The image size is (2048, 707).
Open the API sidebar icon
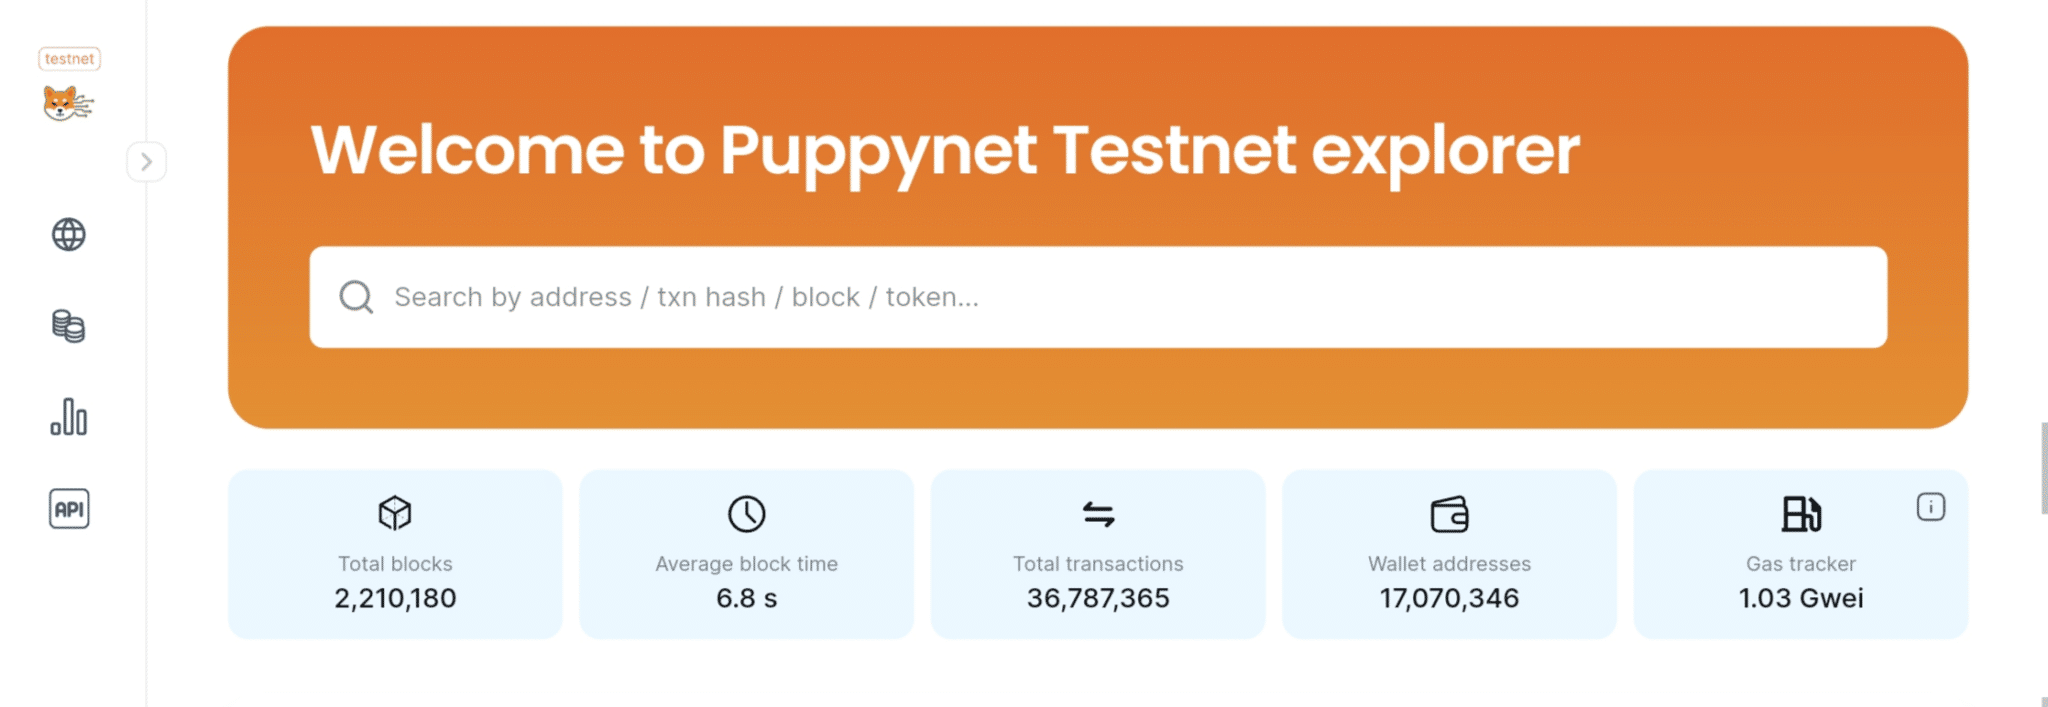(x=69, y=509)
